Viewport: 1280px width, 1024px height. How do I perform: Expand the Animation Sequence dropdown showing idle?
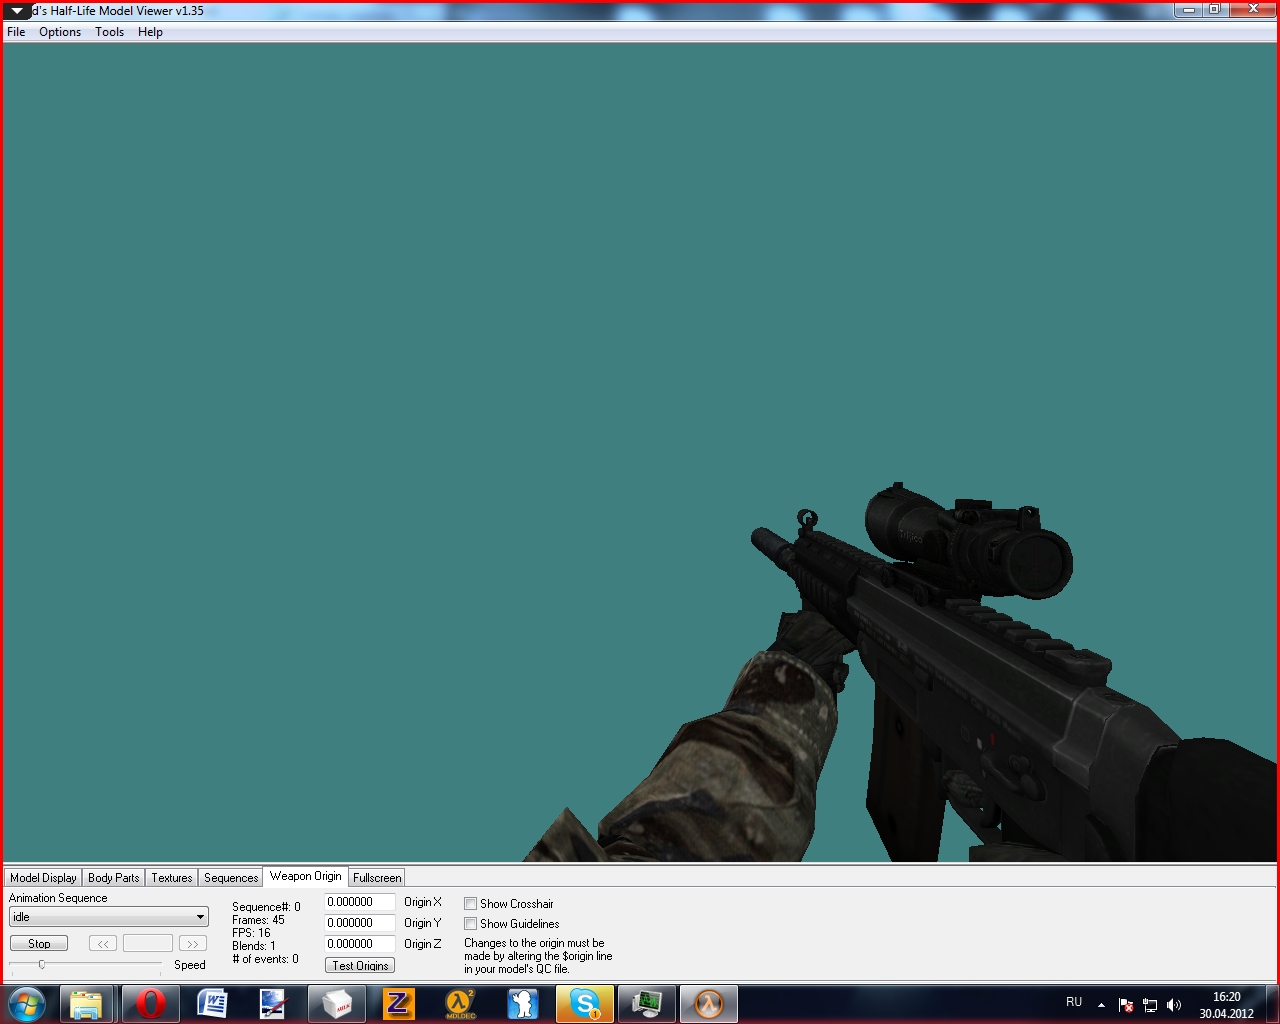point(109,917)
